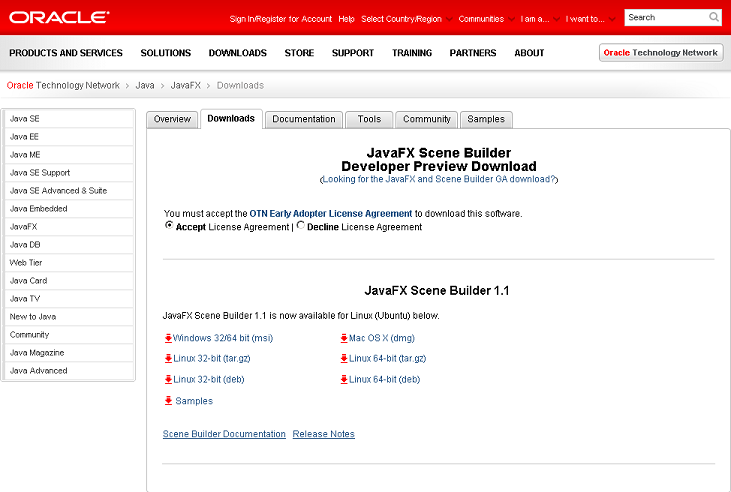Open the Training menu
The image size is (731, 492).
pos(412,53)
